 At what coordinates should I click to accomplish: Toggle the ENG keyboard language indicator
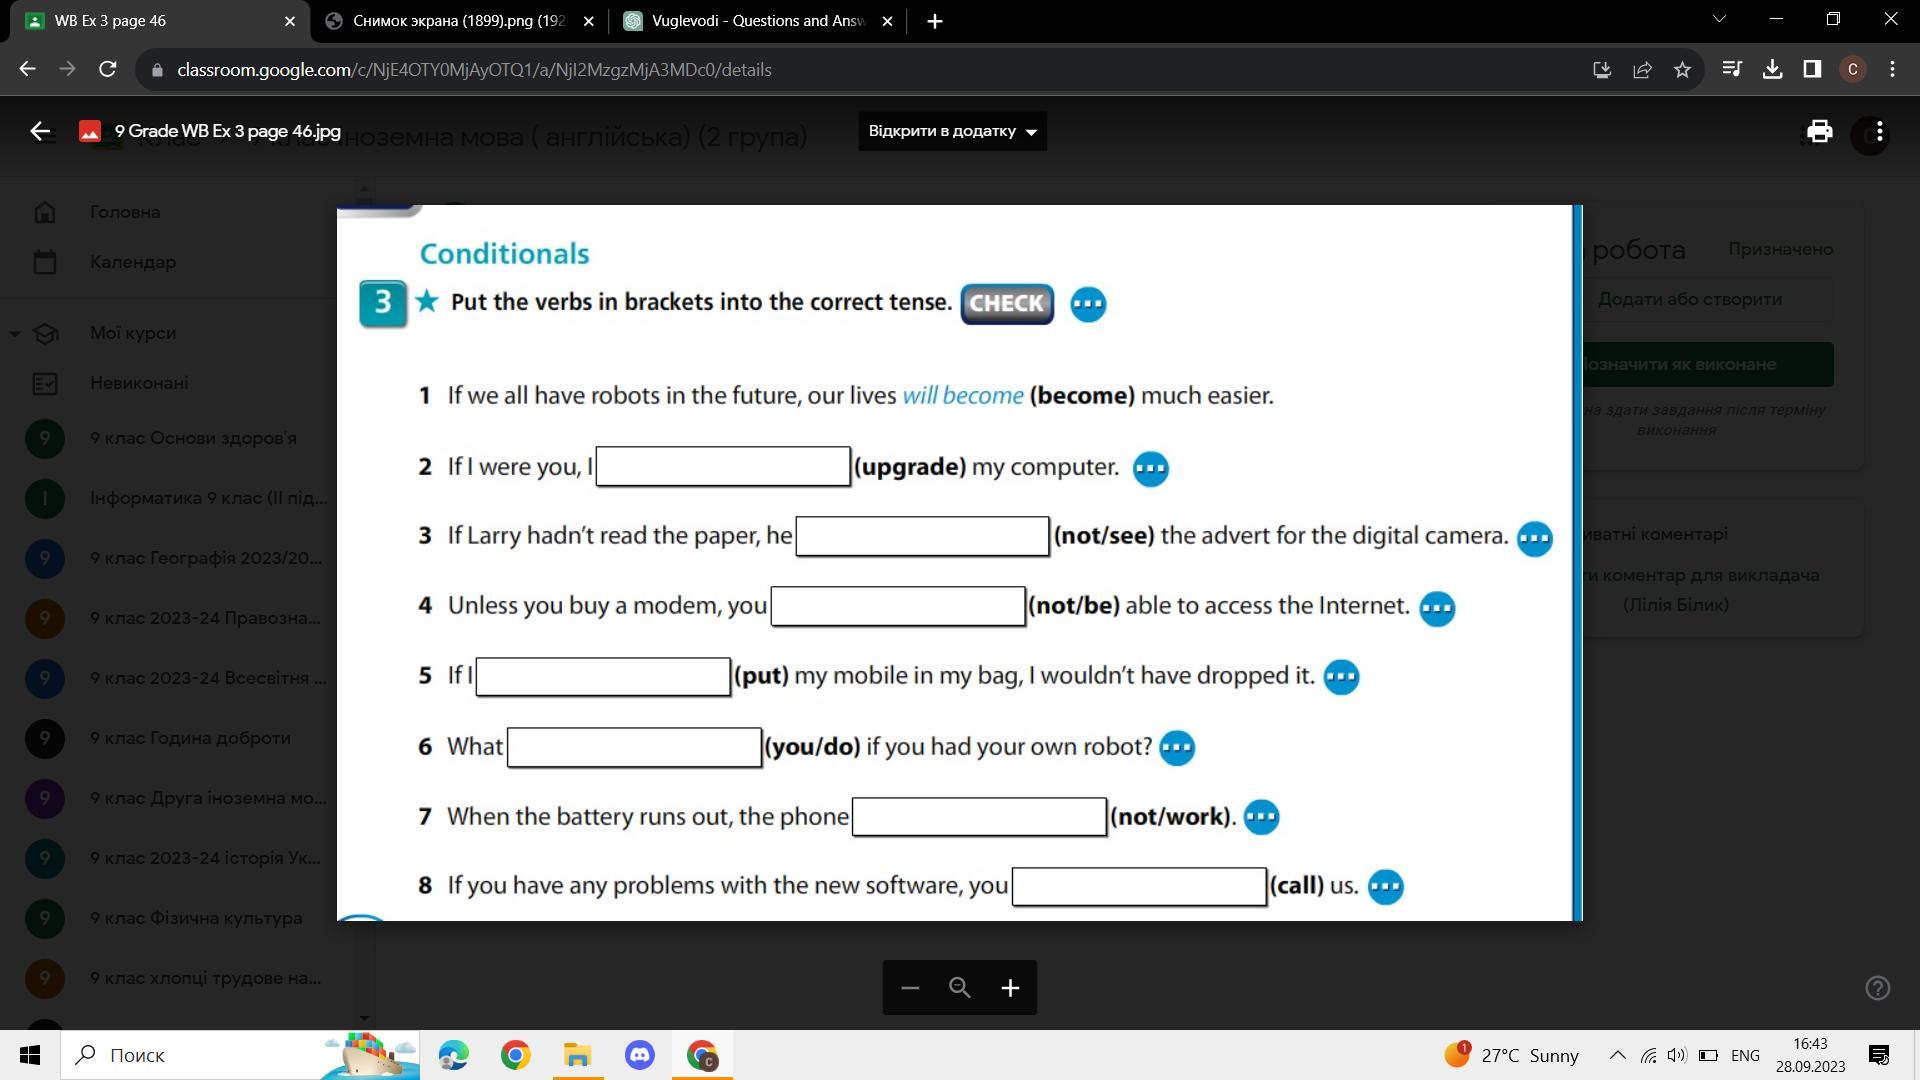pyautogui.click(x=1745, y=1055)
